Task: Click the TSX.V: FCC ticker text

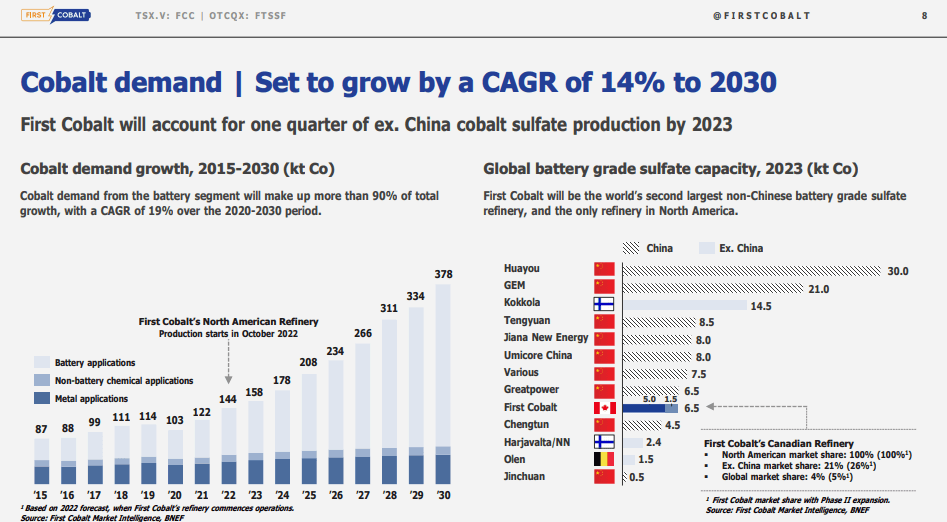Action: coord(165,16)
